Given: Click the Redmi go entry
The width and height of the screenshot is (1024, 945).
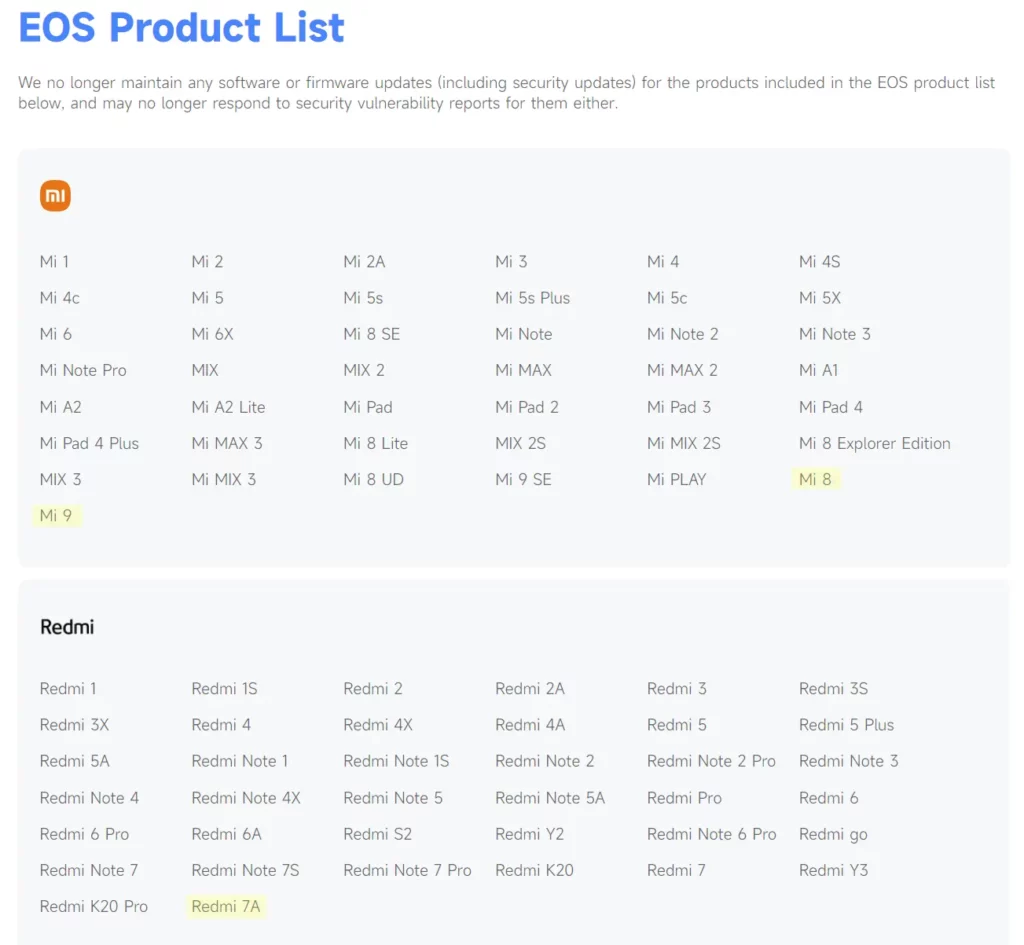Looking at the screenshot, I should (x=833, y=834).
